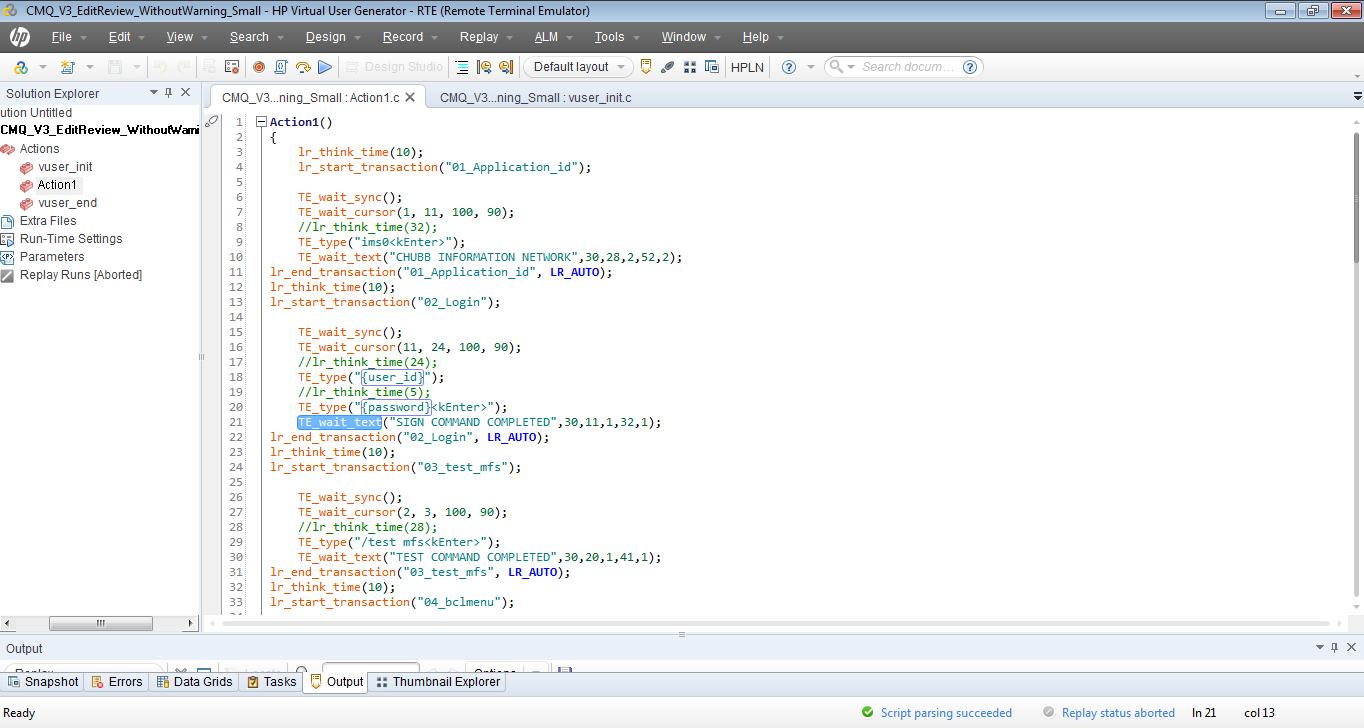Open the dropdown arrow next to New Script
Screen dimensions: 1364x728
(x=89, y=67)
